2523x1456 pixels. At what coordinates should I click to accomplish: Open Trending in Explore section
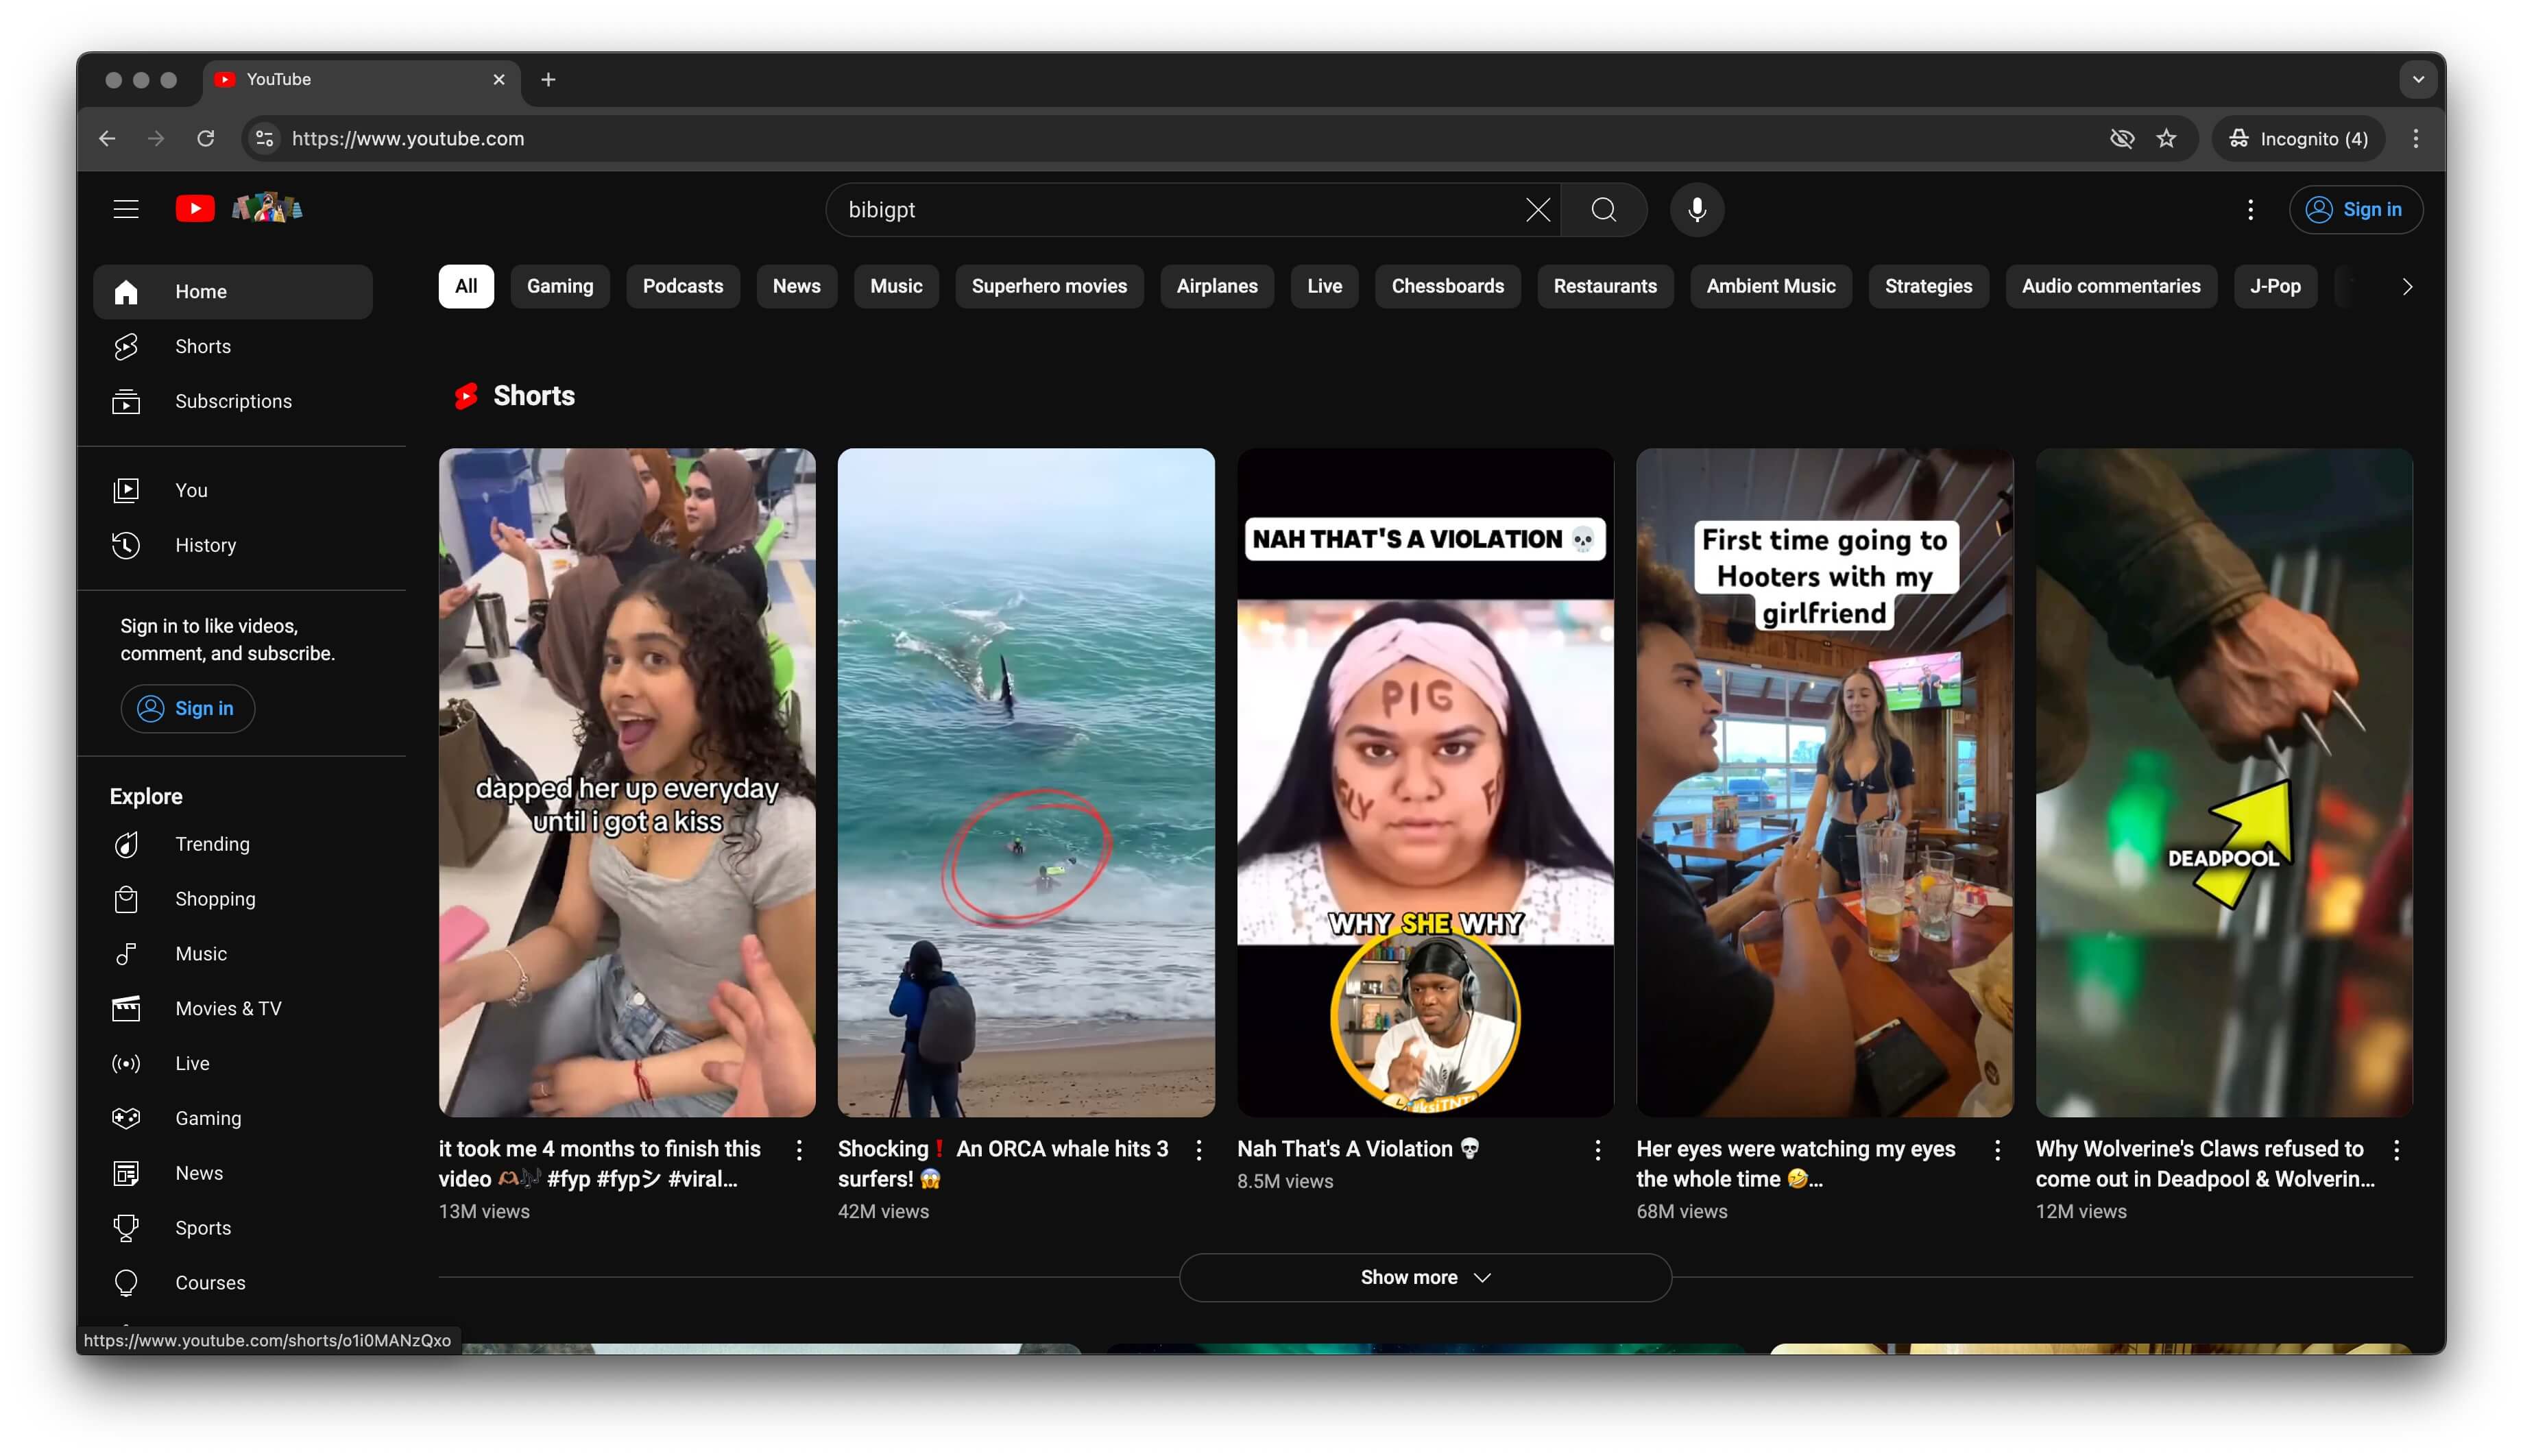pyautogui.click(x=212, y=844)
